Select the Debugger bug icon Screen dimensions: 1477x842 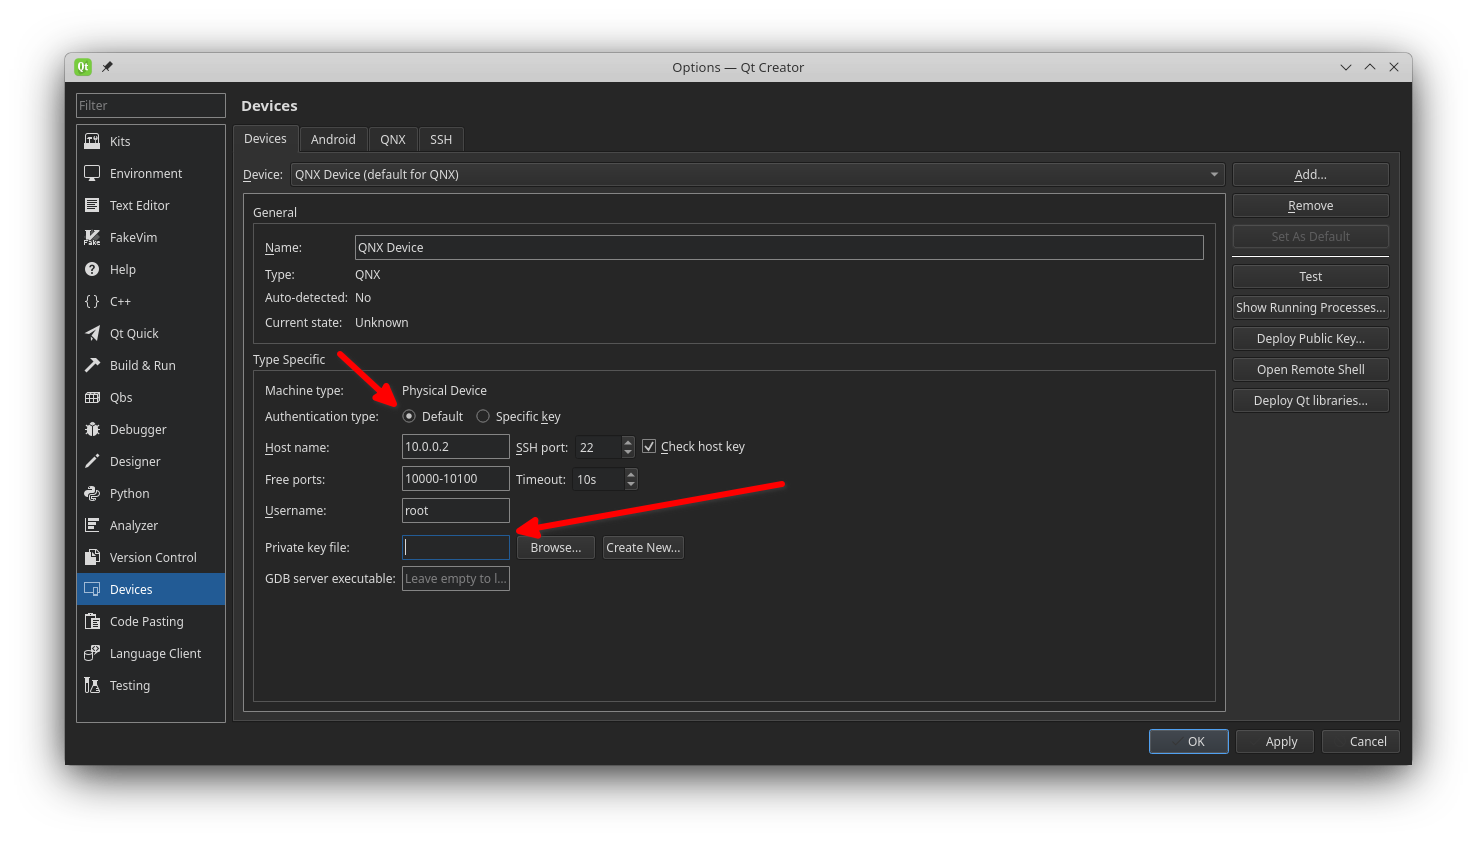pos(92,429)
